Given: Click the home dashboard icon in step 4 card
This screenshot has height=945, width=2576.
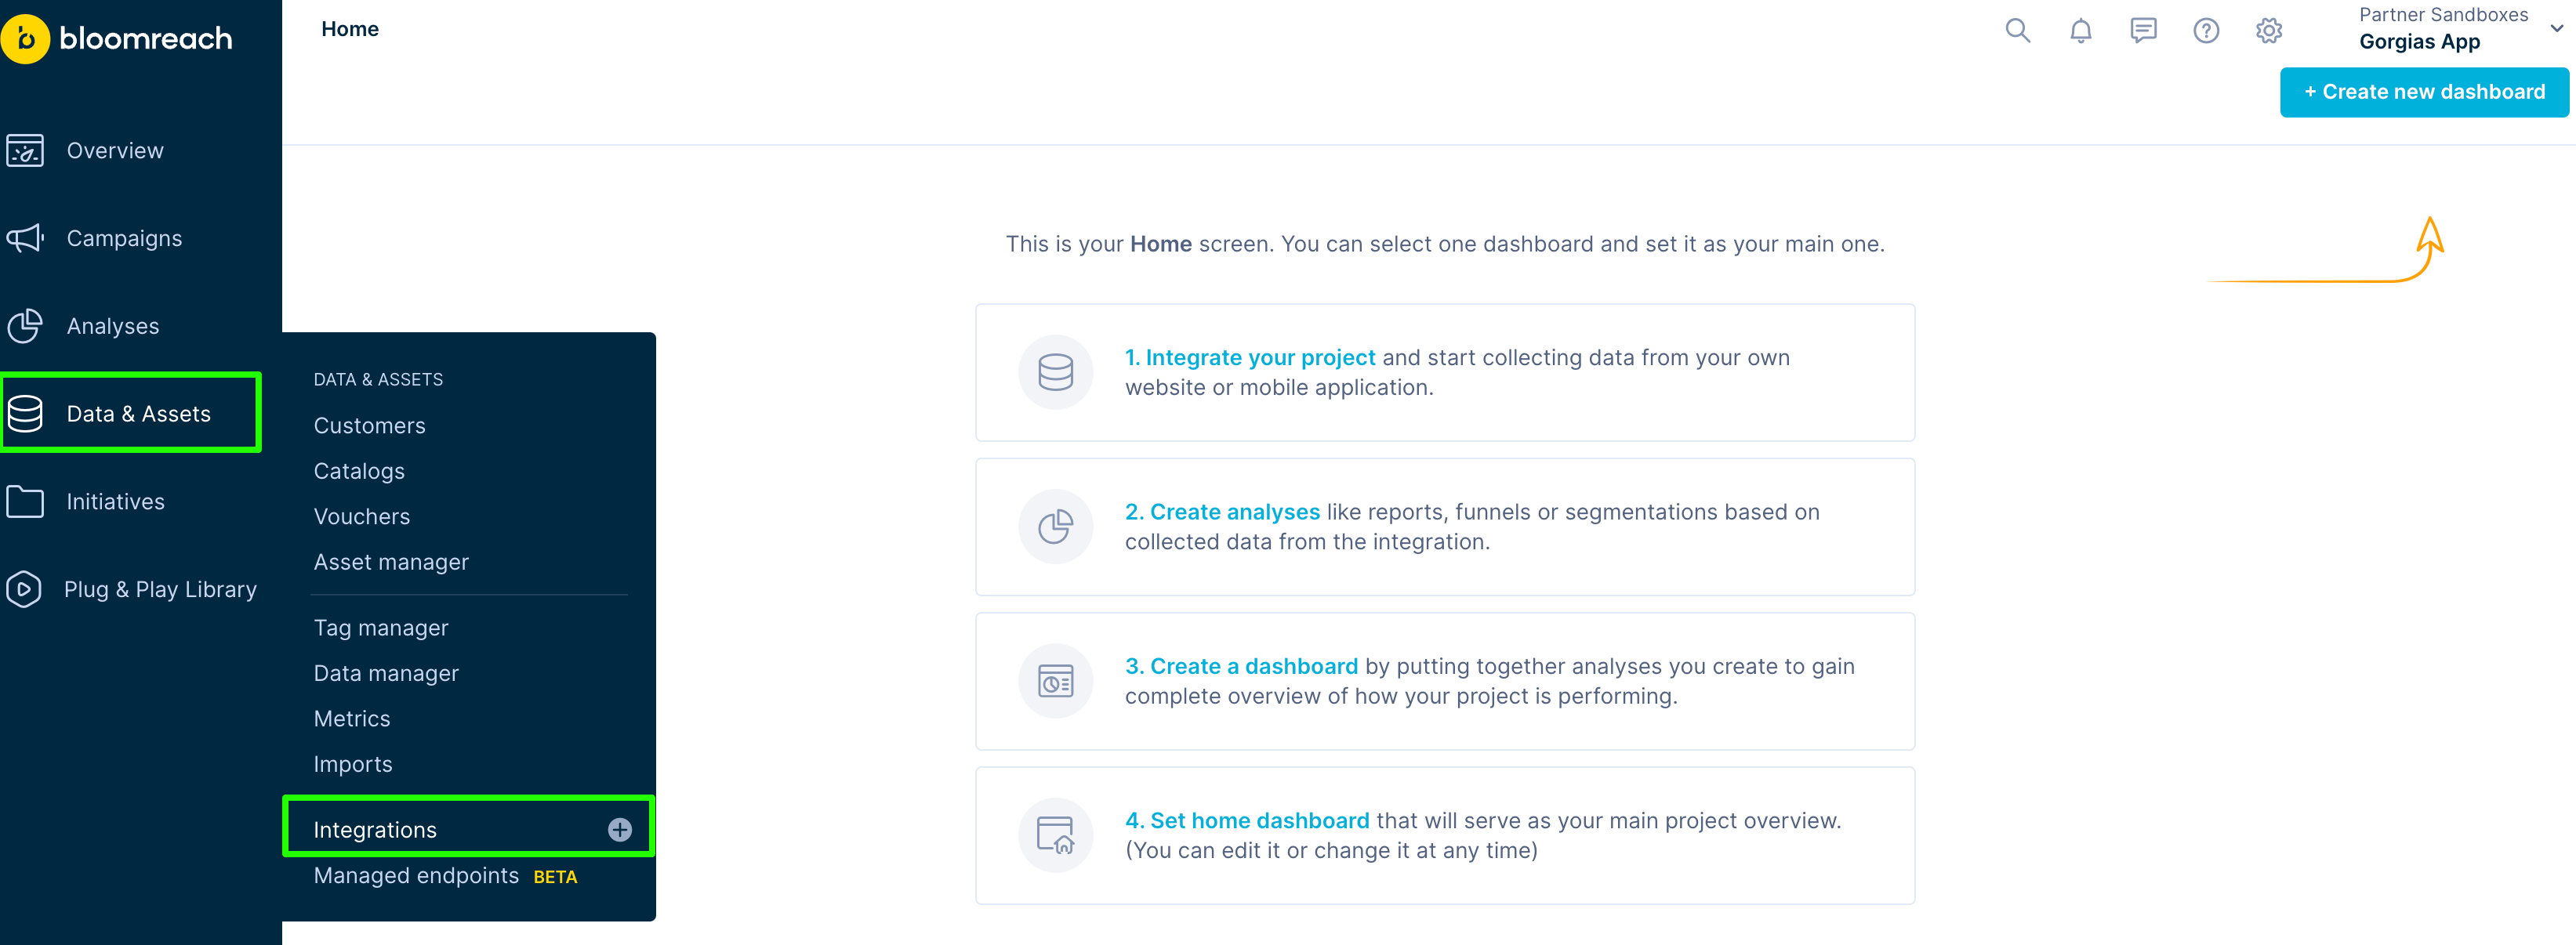Looking at the screenshot, I should click(1055, 835).
